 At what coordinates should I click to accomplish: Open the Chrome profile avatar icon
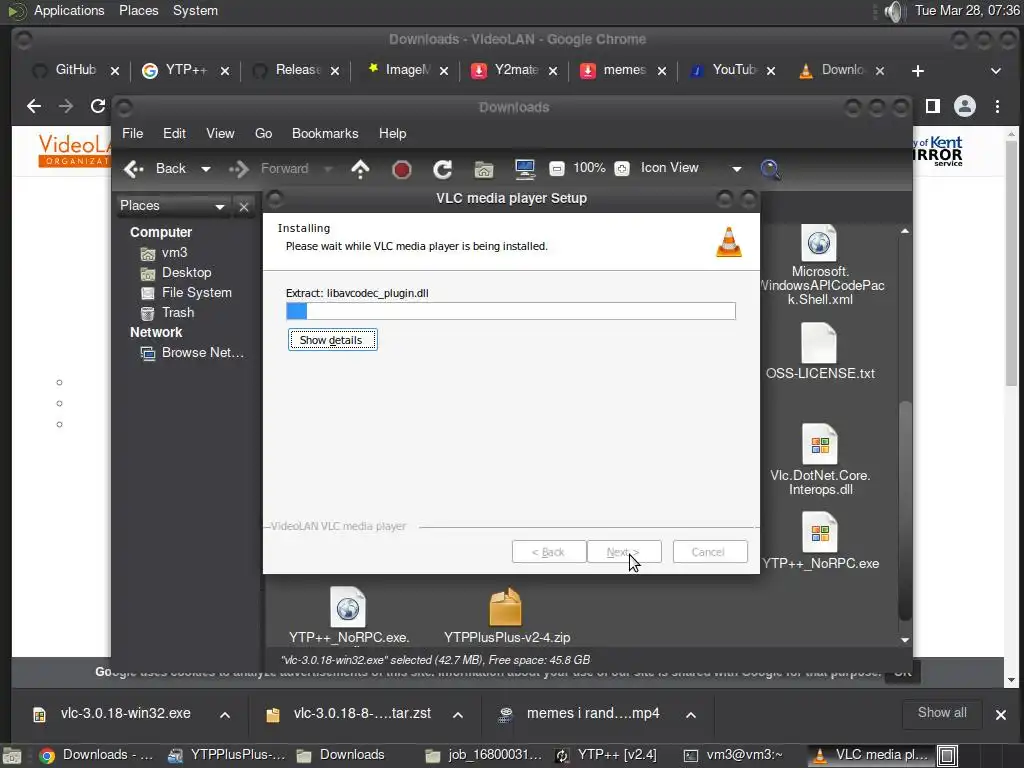click(965, 106)
